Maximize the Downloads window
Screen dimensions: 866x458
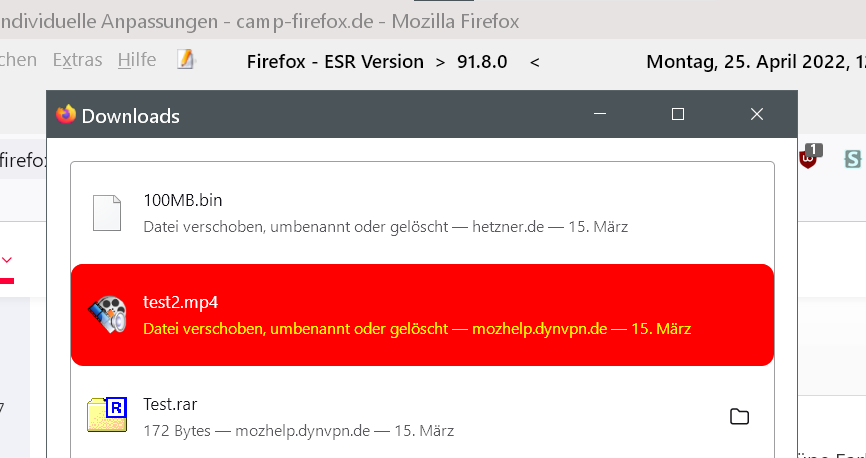pyautogui.click(x=678, y=115)
